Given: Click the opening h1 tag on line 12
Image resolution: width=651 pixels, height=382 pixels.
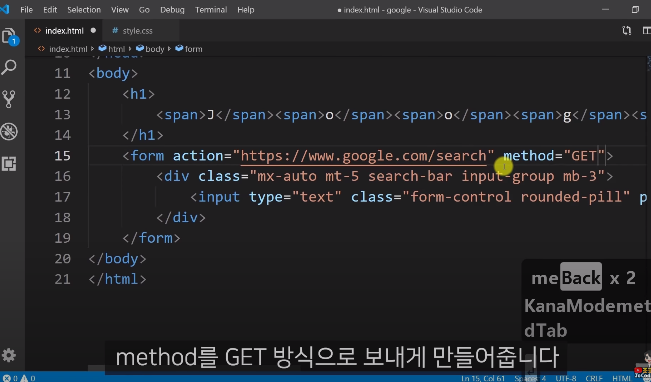Looking at the screenshot, I should 138,94.
